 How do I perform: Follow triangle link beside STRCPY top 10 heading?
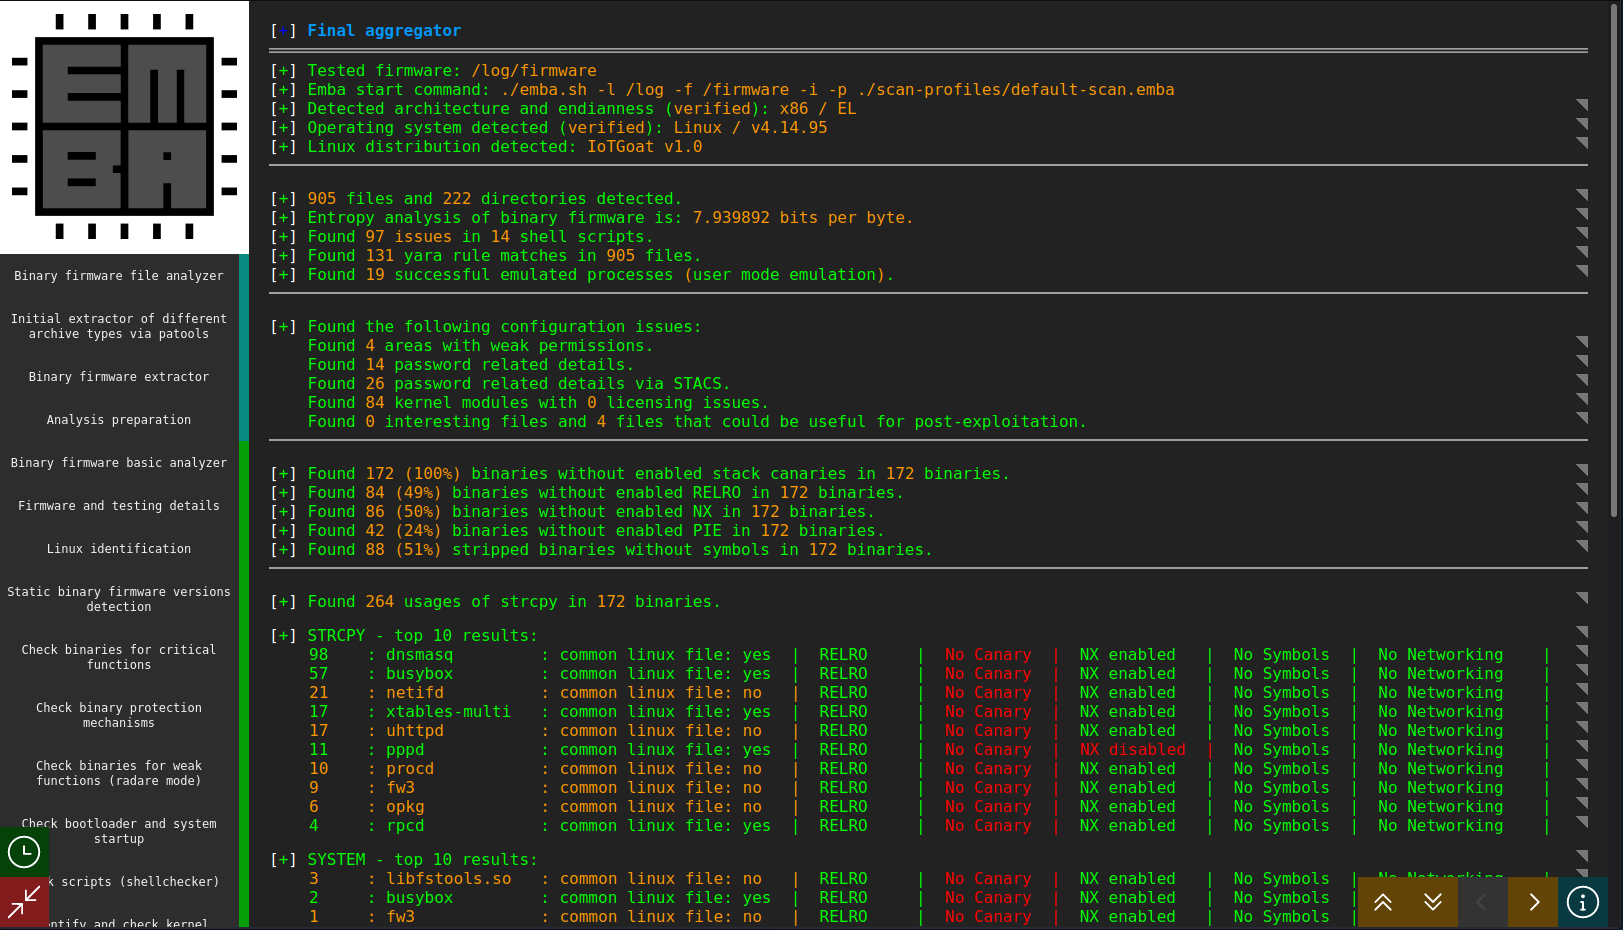(1582, 632)
